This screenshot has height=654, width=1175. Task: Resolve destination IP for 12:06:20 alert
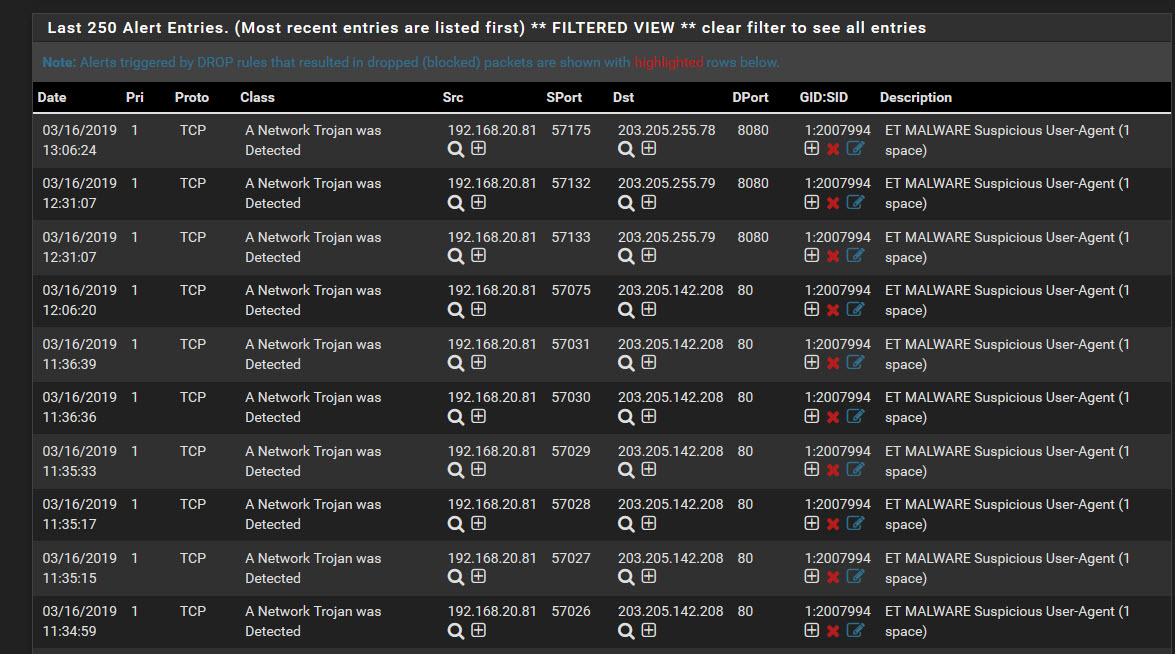click(x=626, y=309)
